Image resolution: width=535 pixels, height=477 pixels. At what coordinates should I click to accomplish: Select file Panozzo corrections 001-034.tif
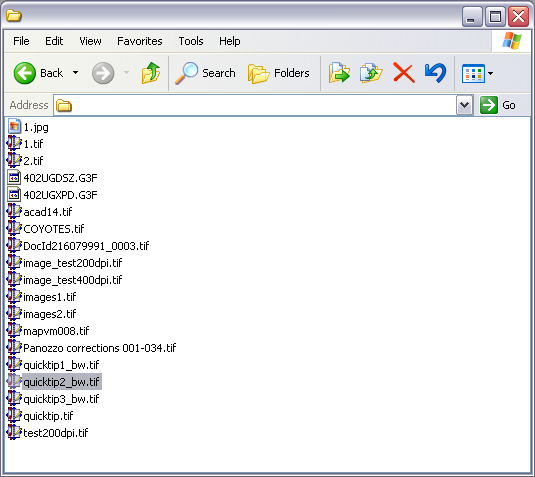(x=91, y=348)
